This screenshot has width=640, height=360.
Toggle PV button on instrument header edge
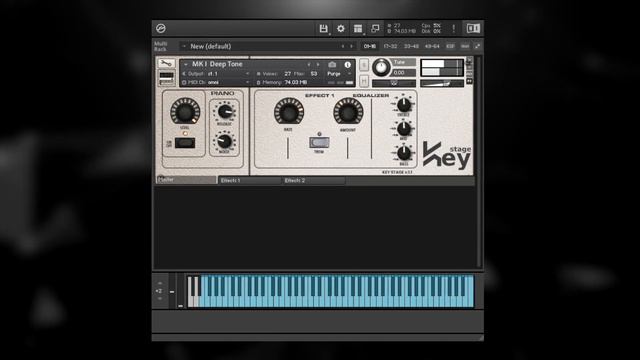469,81
